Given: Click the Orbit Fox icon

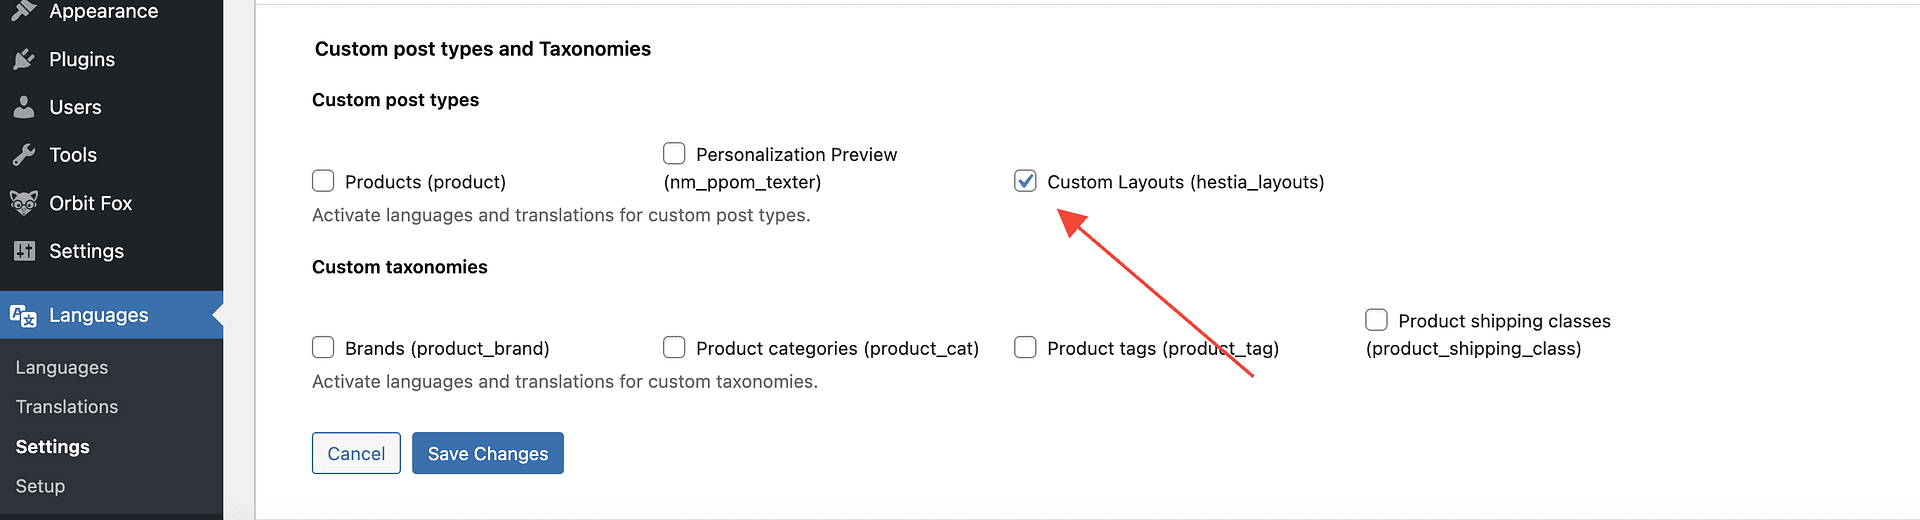Looking at the screenshot, I should click(x=24, y=203).
